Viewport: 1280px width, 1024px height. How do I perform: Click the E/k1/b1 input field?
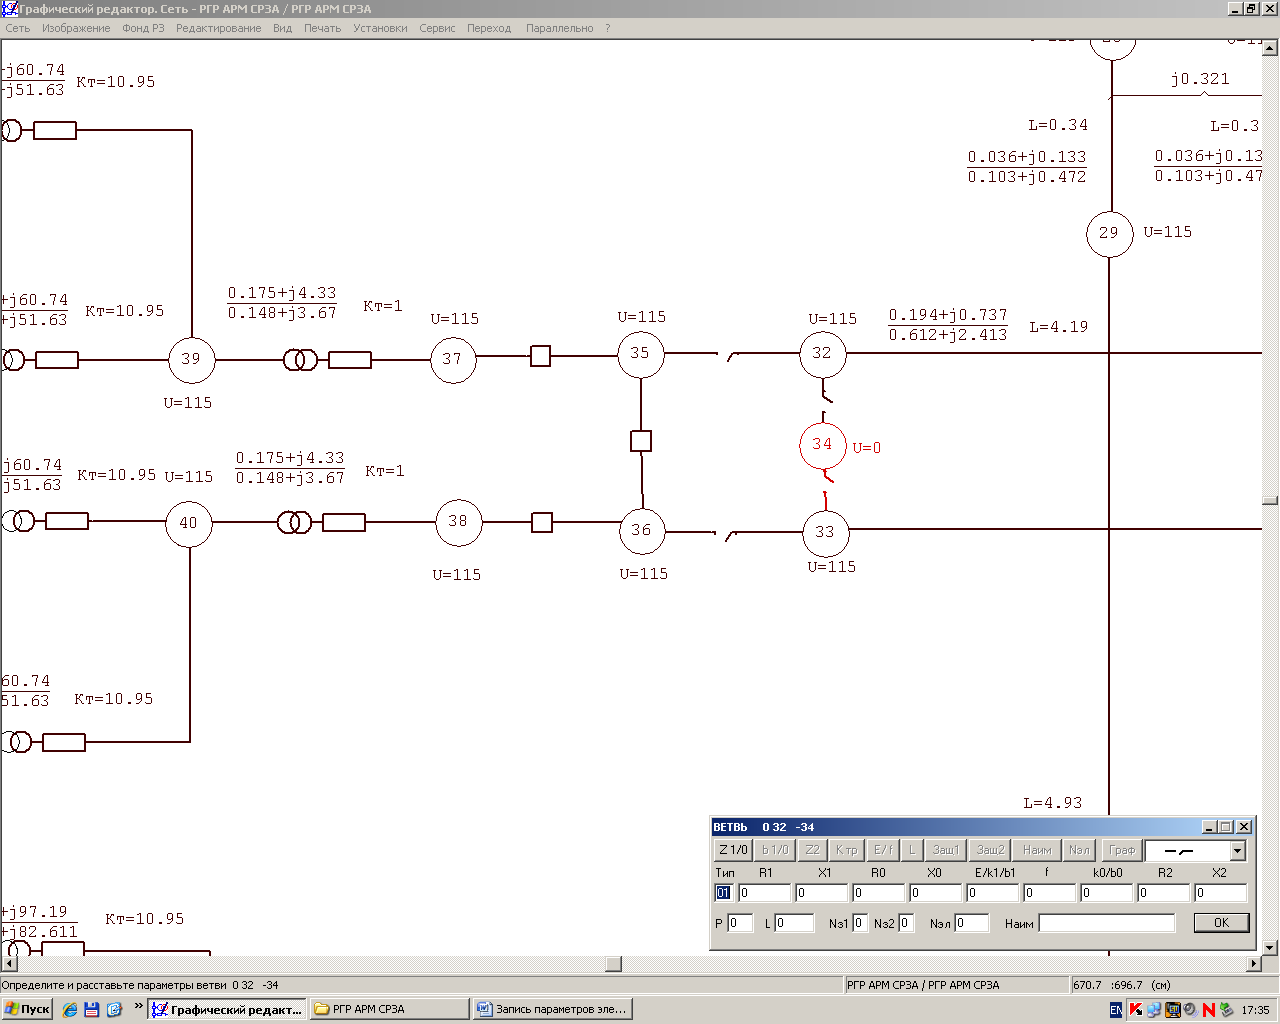click(x=992, y=893)
